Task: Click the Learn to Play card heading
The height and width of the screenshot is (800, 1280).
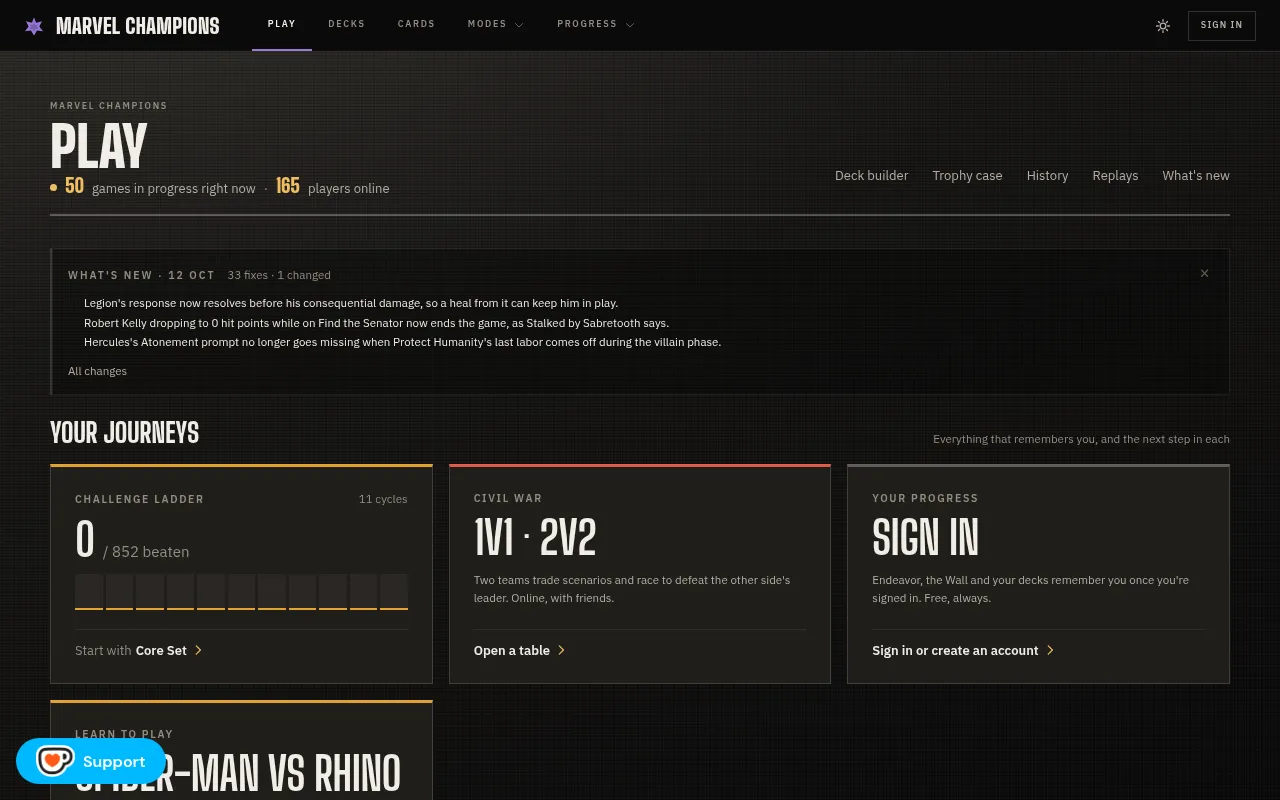Action: pyautogui.click(x=238, y=772)
